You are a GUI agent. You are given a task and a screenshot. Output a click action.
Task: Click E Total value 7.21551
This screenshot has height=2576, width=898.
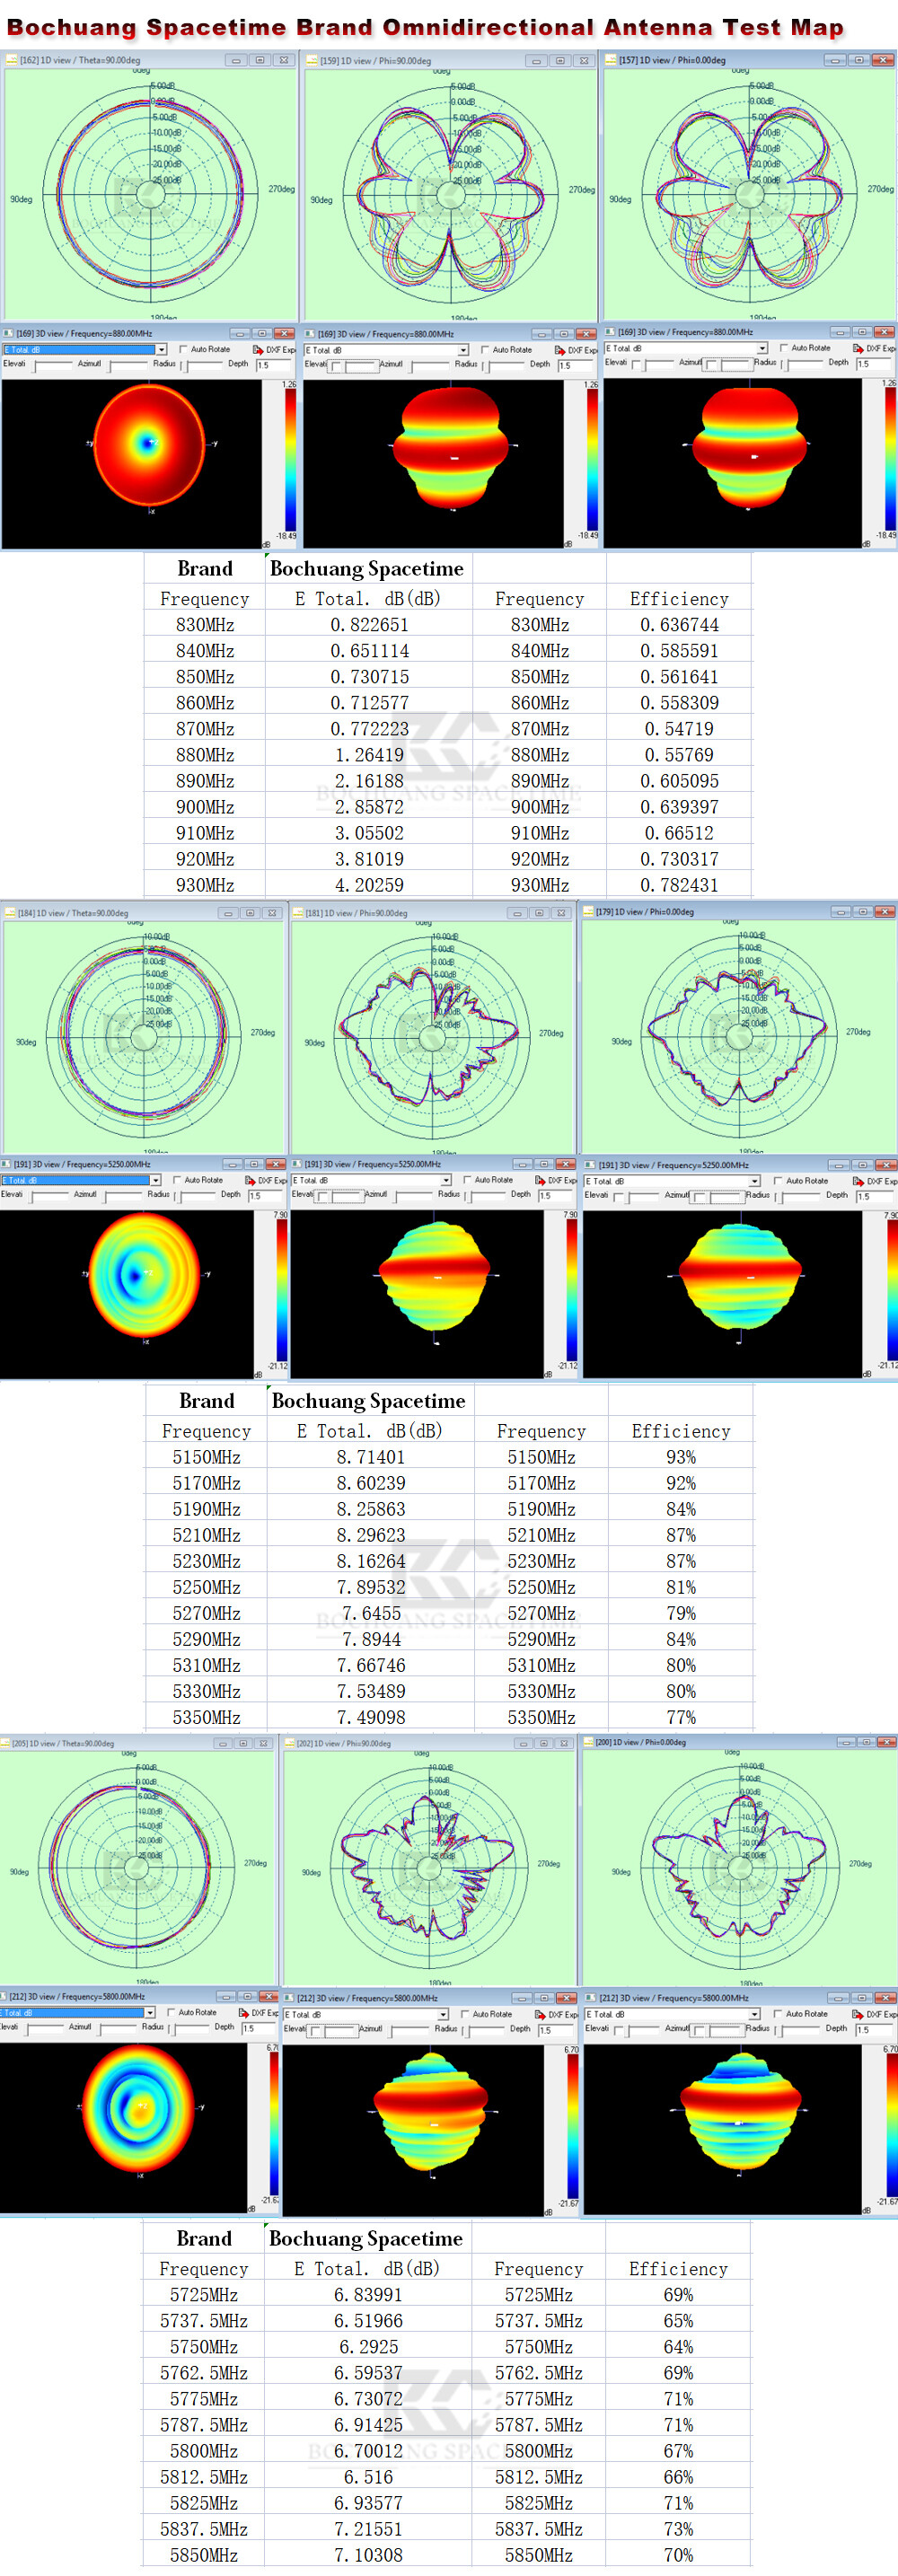pyautogui.click(x=368, y=2529)
